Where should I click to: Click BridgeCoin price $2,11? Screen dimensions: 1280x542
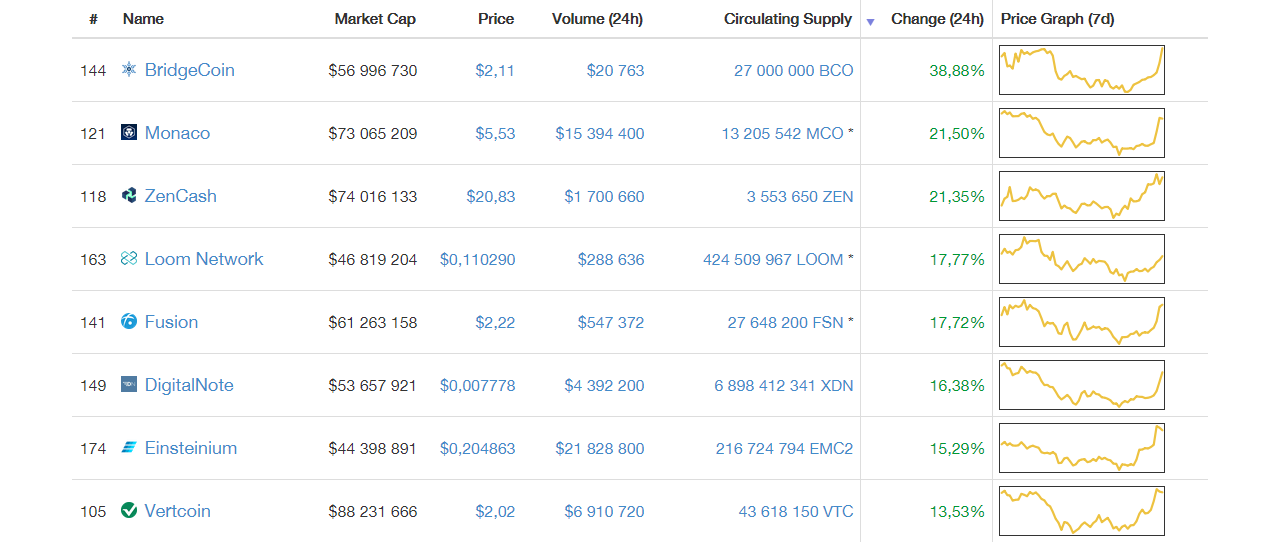[495, 70]
